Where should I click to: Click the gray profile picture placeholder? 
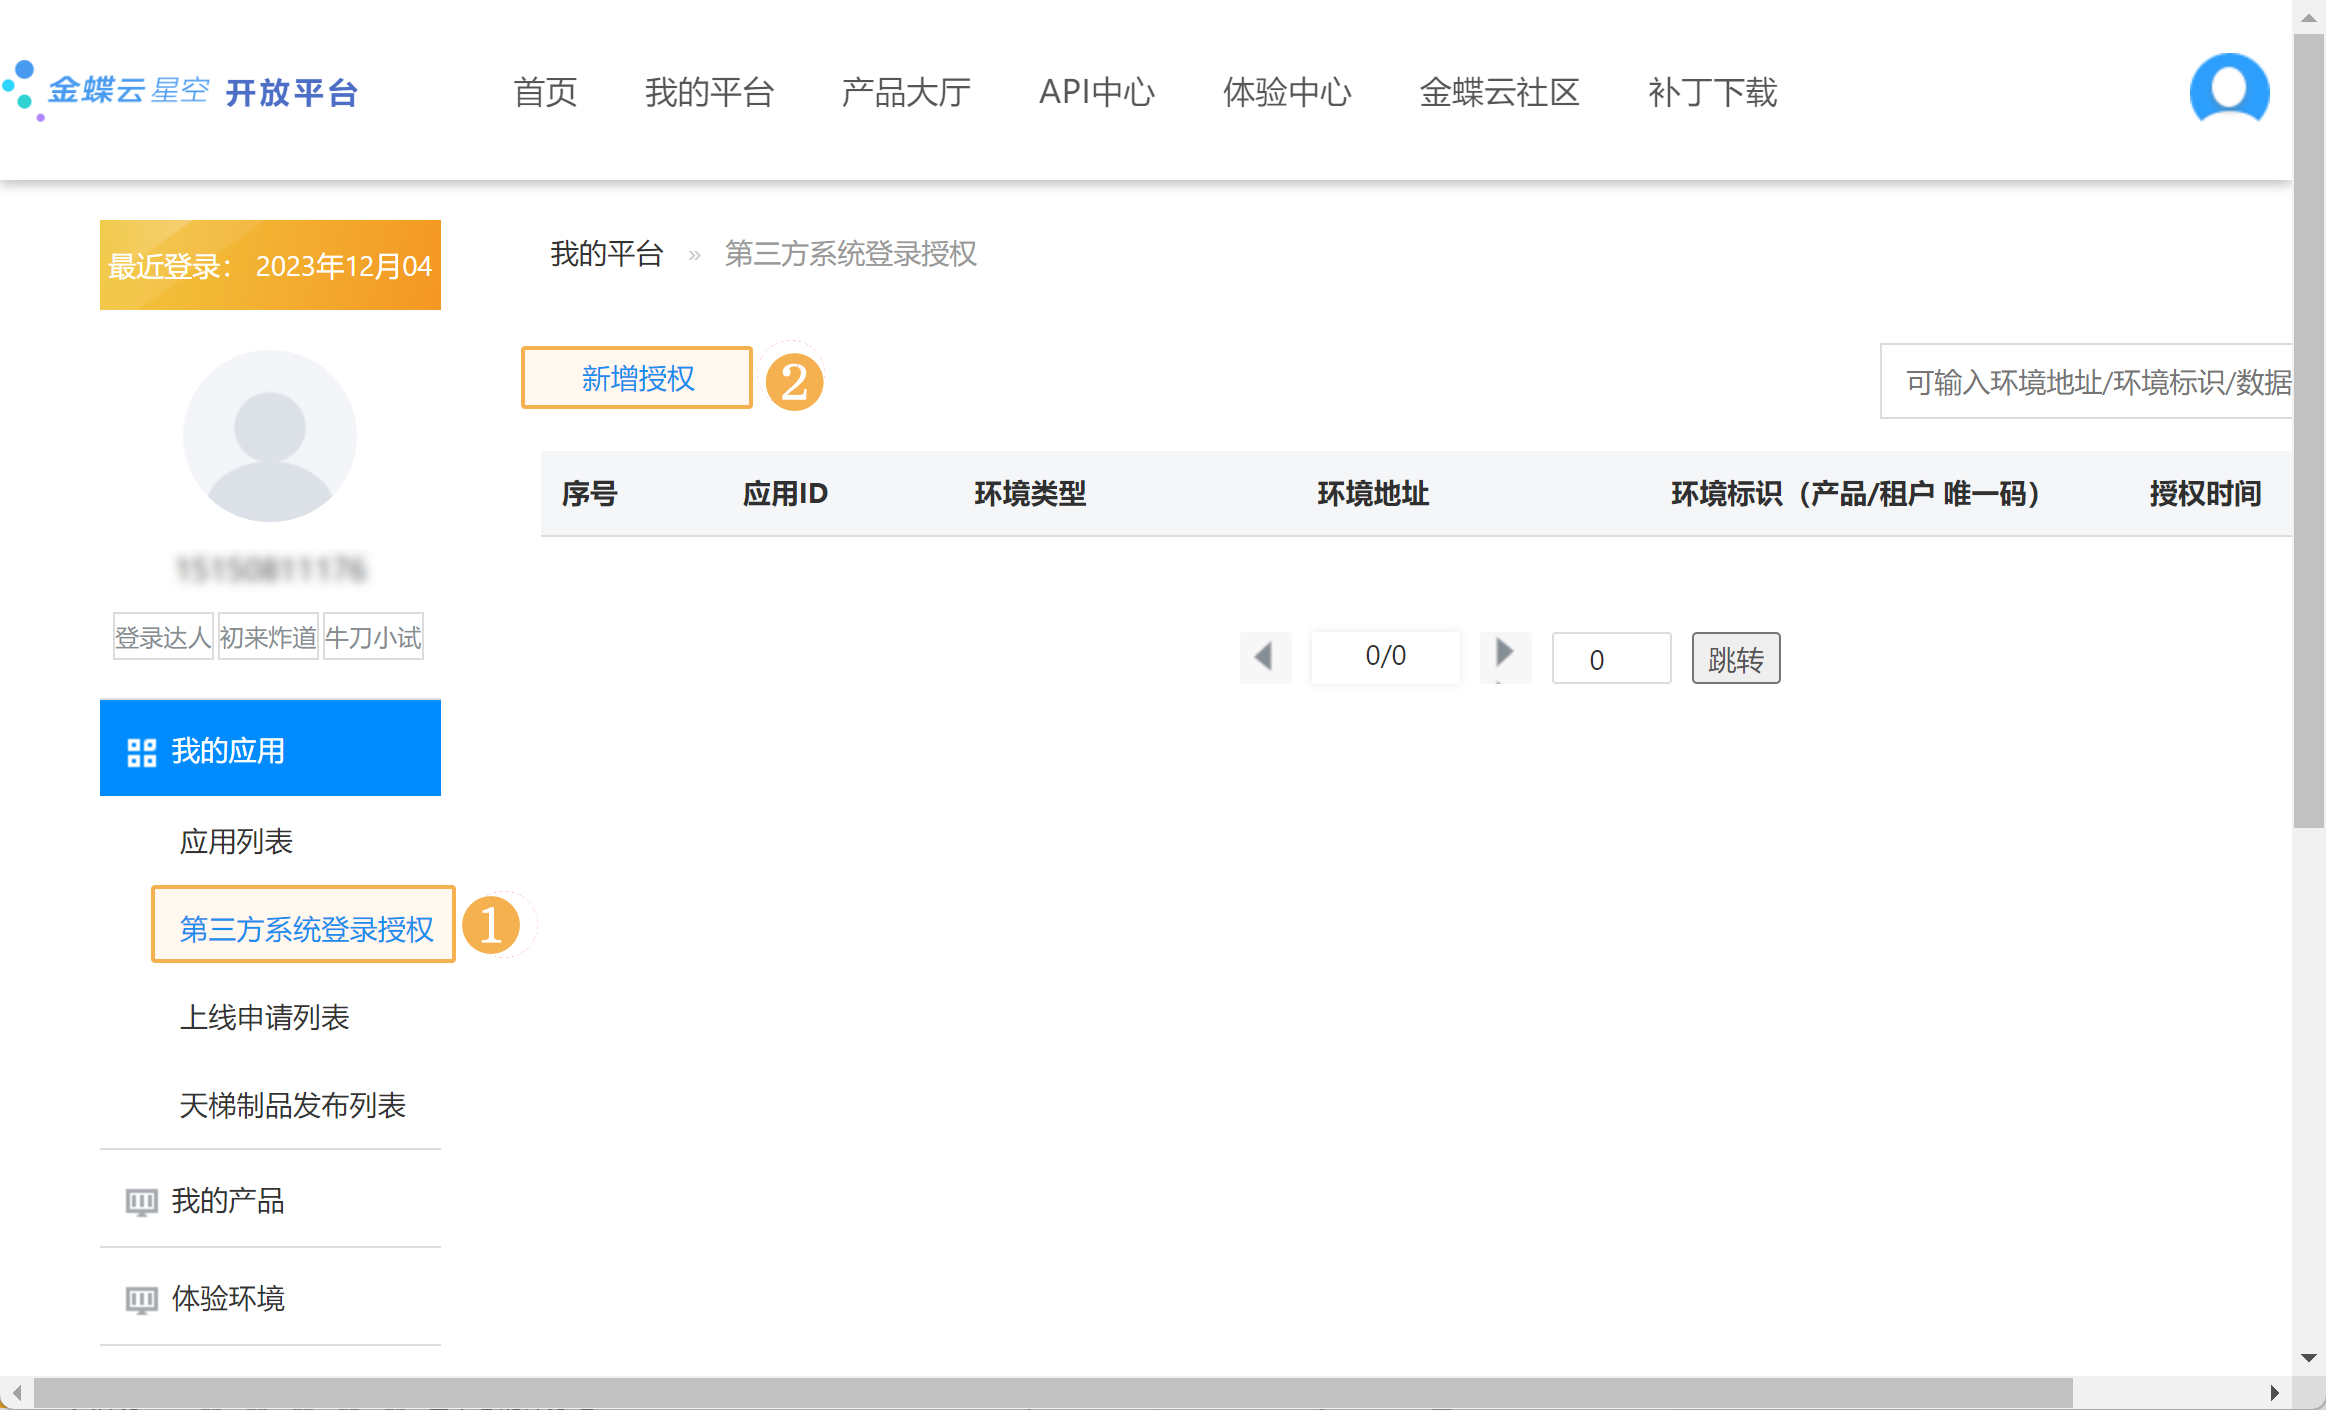point(270,436)
